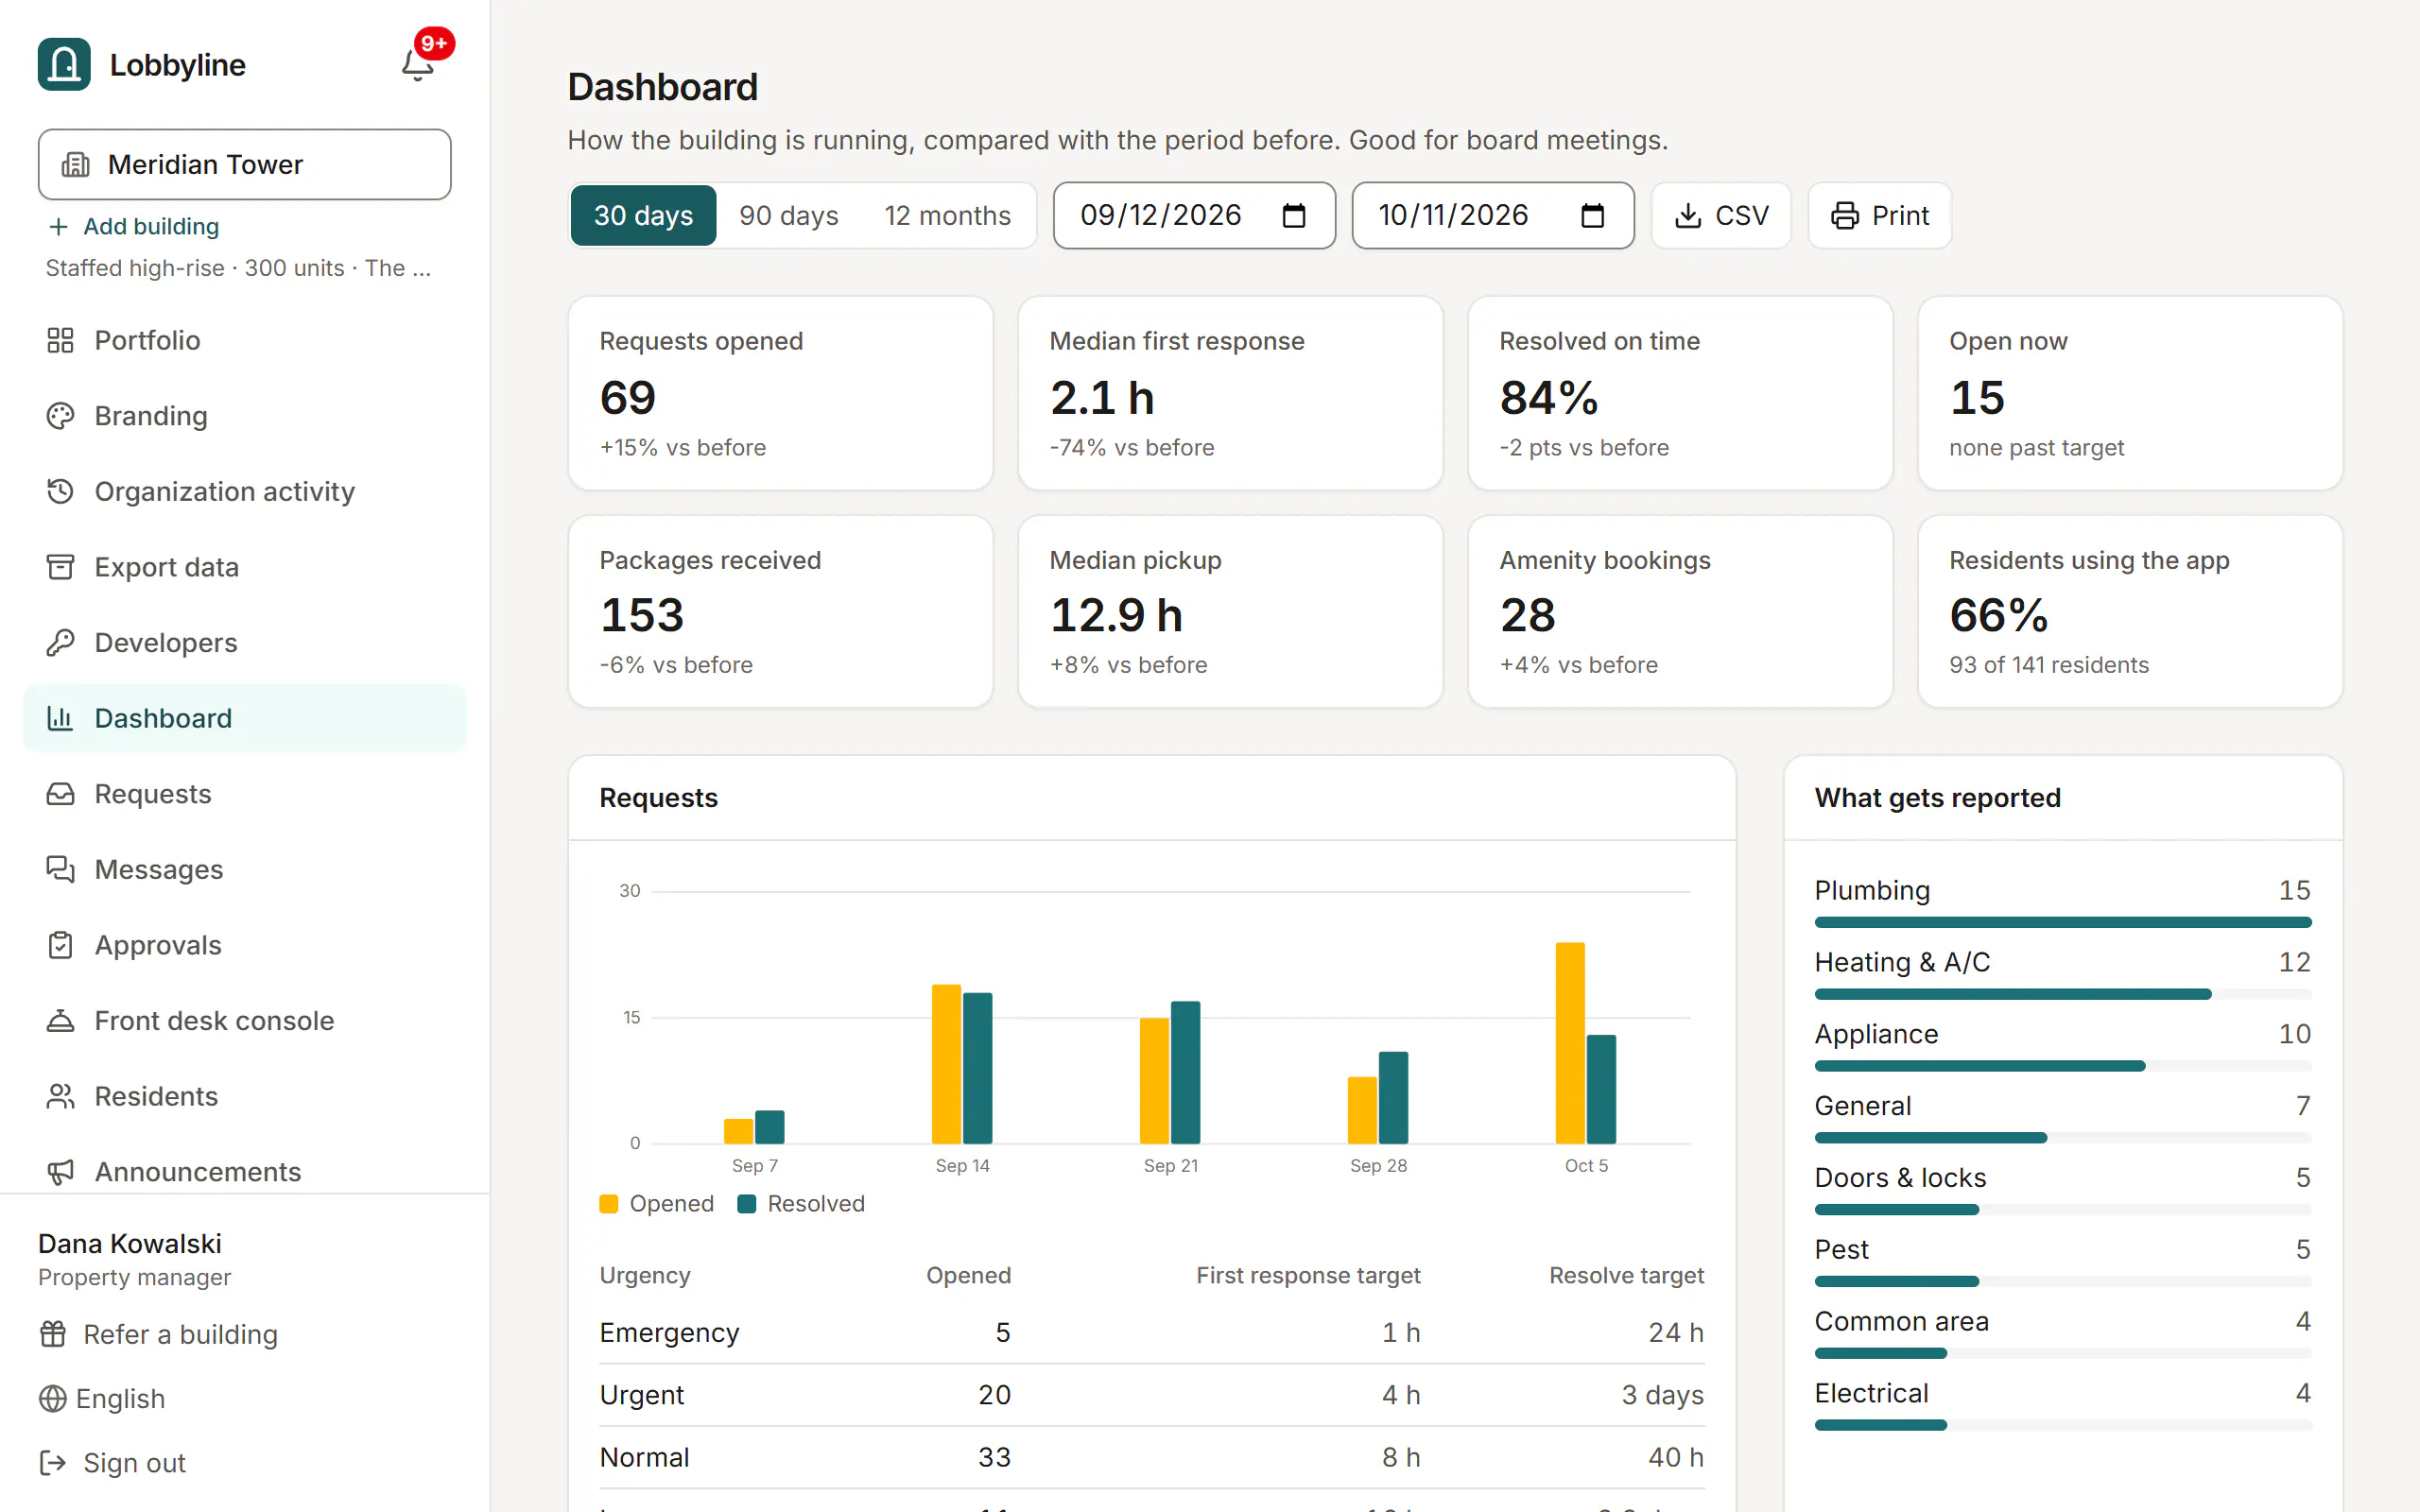The height and width of the screenshot is (1512, 2420).
Task: Click the Messages chat icon
Action: click(60, 869)
